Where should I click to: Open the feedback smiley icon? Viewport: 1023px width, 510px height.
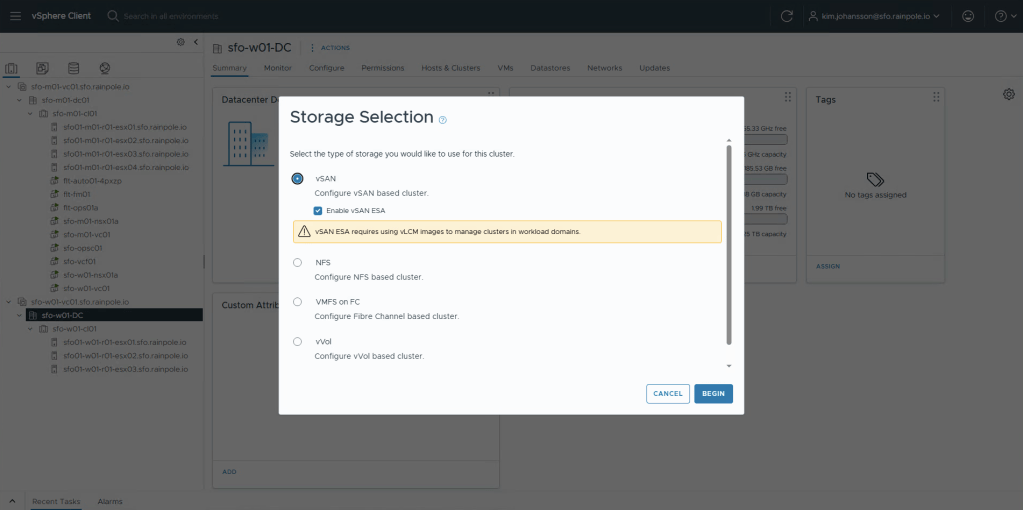[x=967, y=16]
